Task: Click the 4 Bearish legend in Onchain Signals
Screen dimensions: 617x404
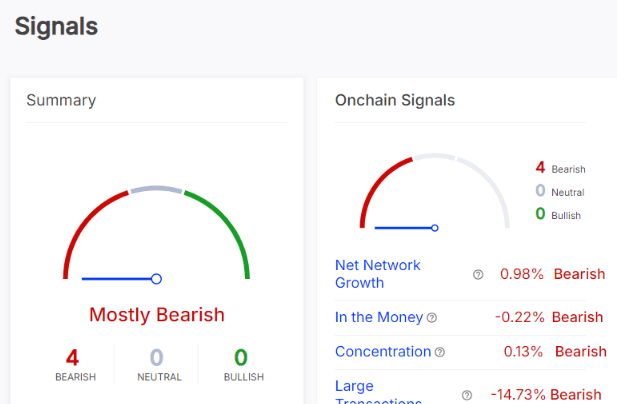Action: 560,168
